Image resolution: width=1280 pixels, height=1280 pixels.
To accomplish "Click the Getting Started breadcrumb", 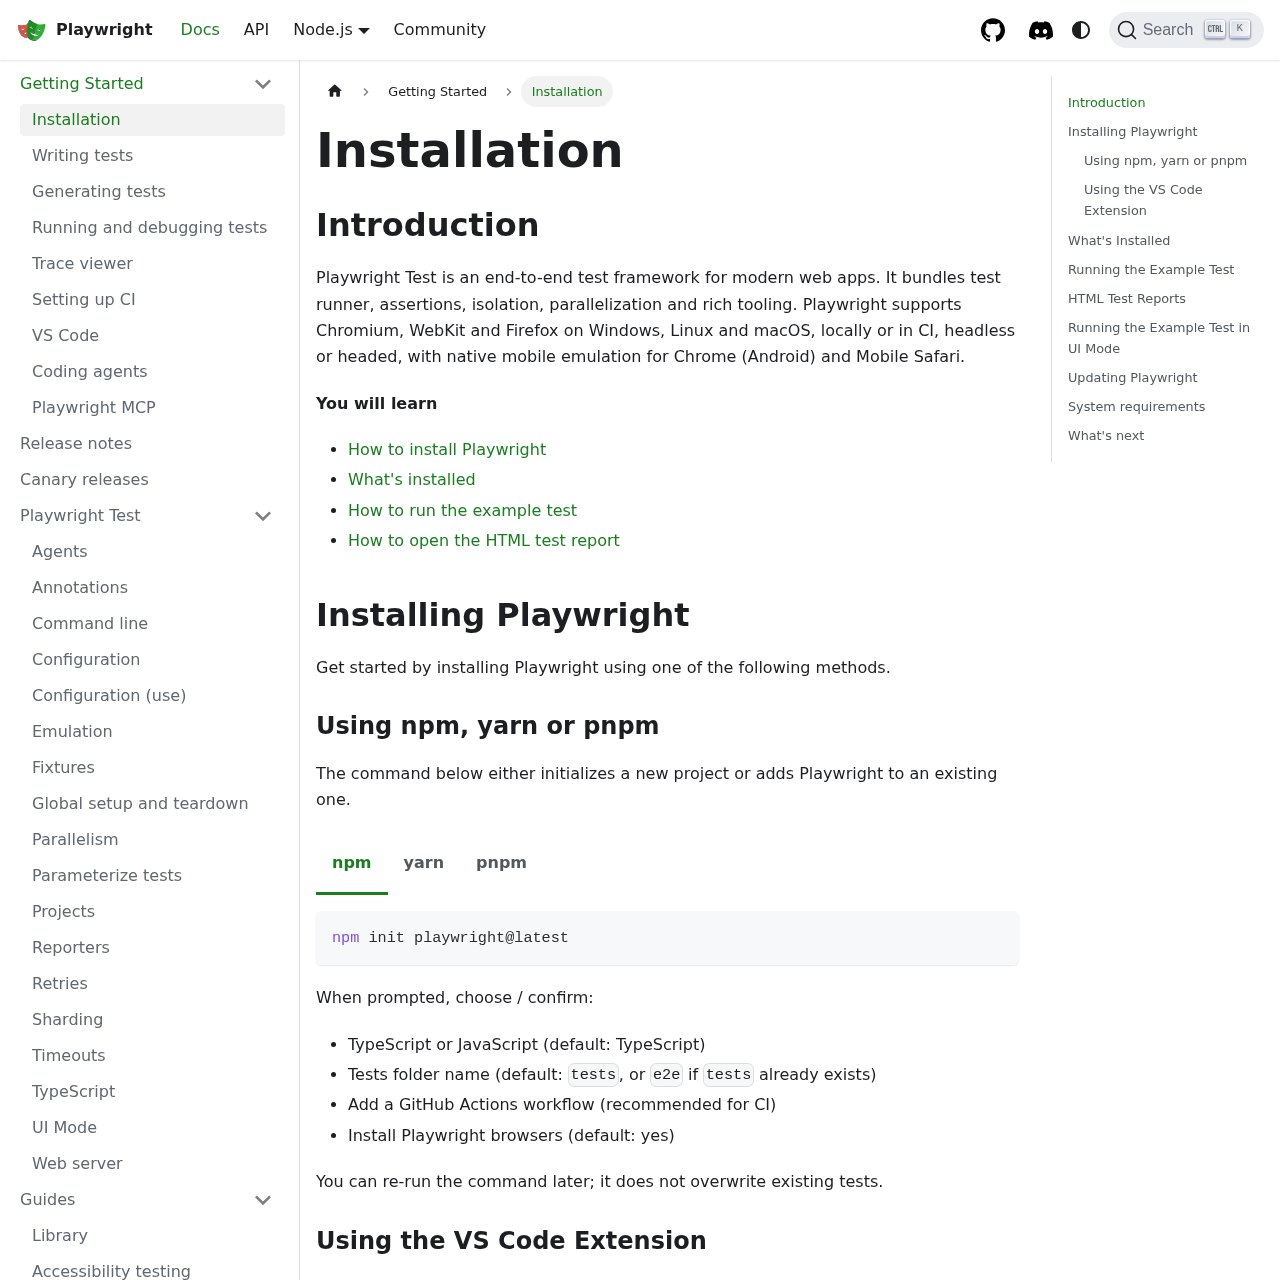I will click(x=437, y=91).
